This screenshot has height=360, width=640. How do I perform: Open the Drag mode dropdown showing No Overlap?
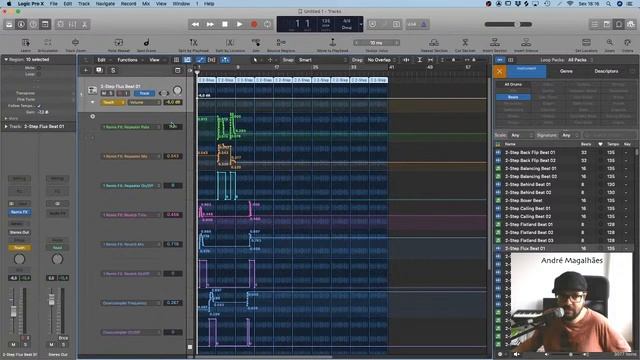click(382, 60)
